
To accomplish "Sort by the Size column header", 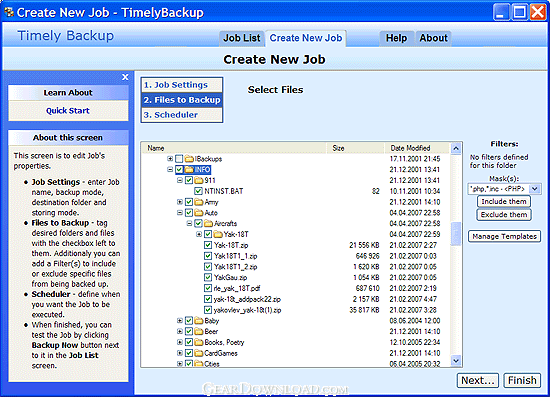I will pyautogui.click(x=355, y=148).
